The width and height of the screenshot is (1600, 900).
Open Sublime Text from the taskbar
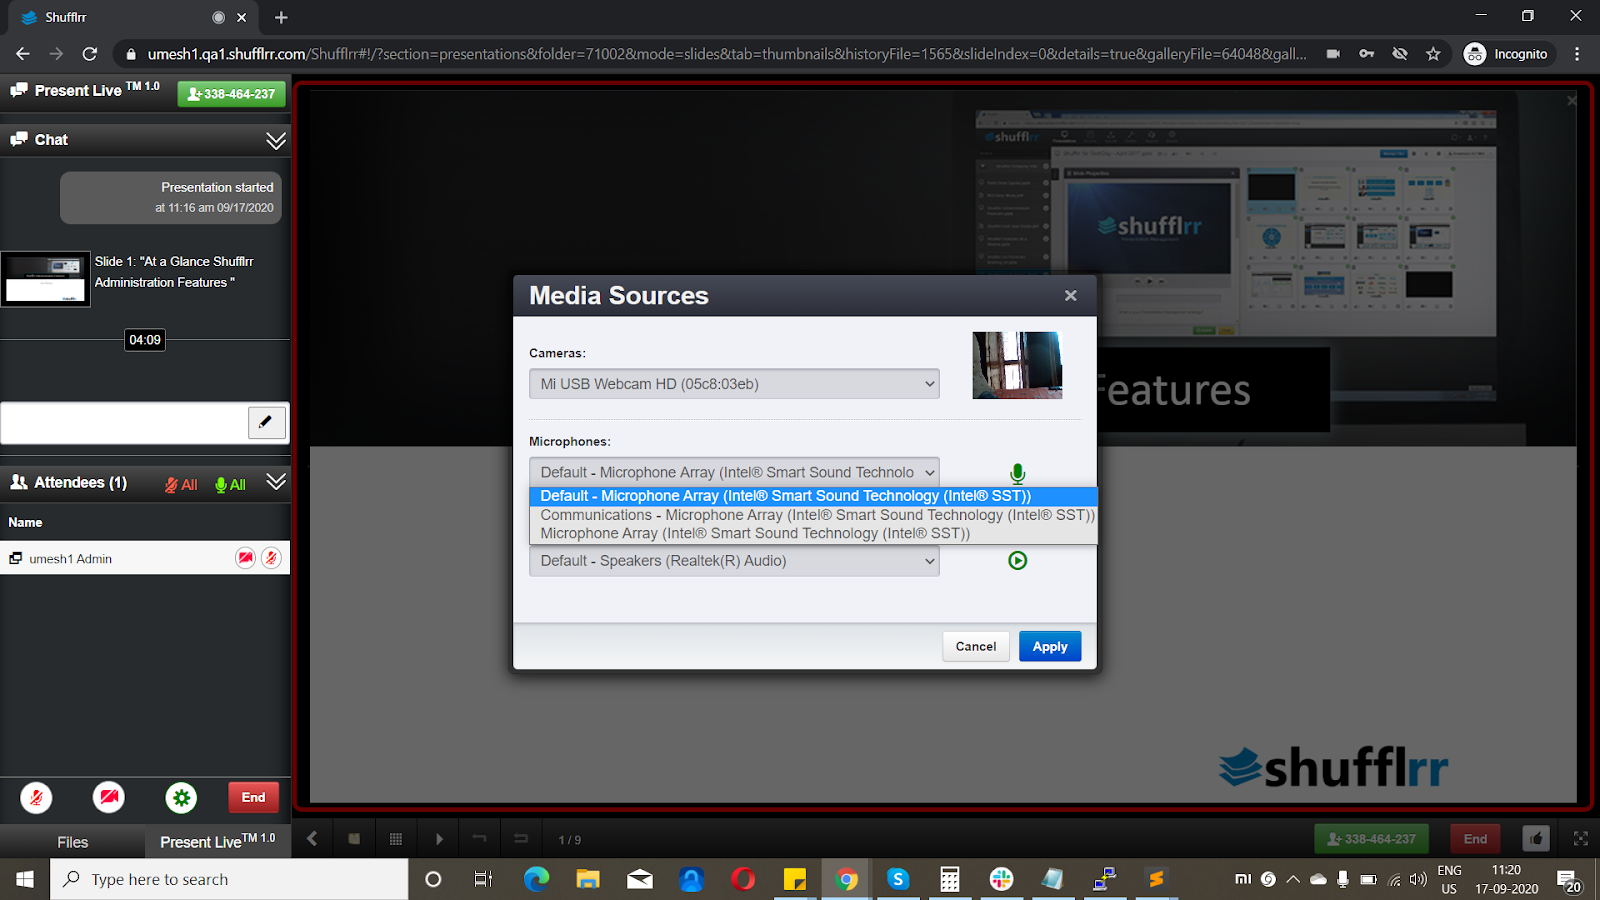coord(1156,879)
